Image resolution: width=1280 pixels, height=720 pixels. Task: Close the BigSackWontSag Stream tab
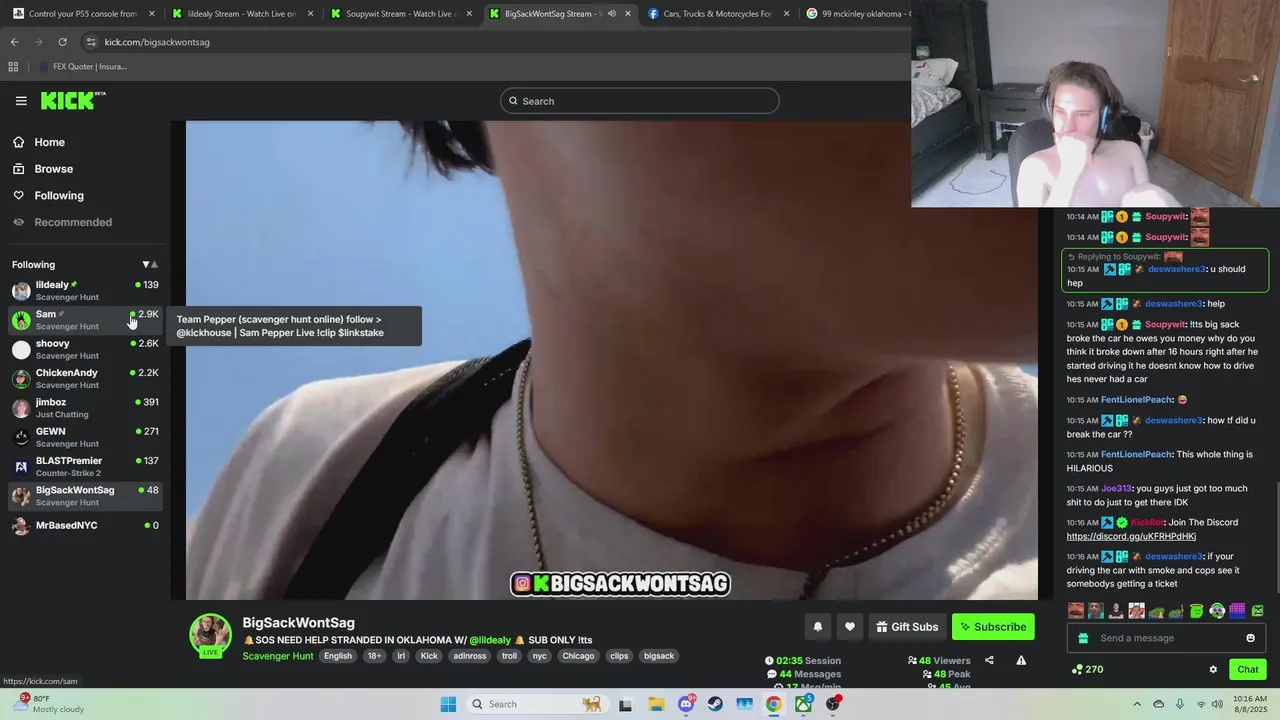point(627,14)
